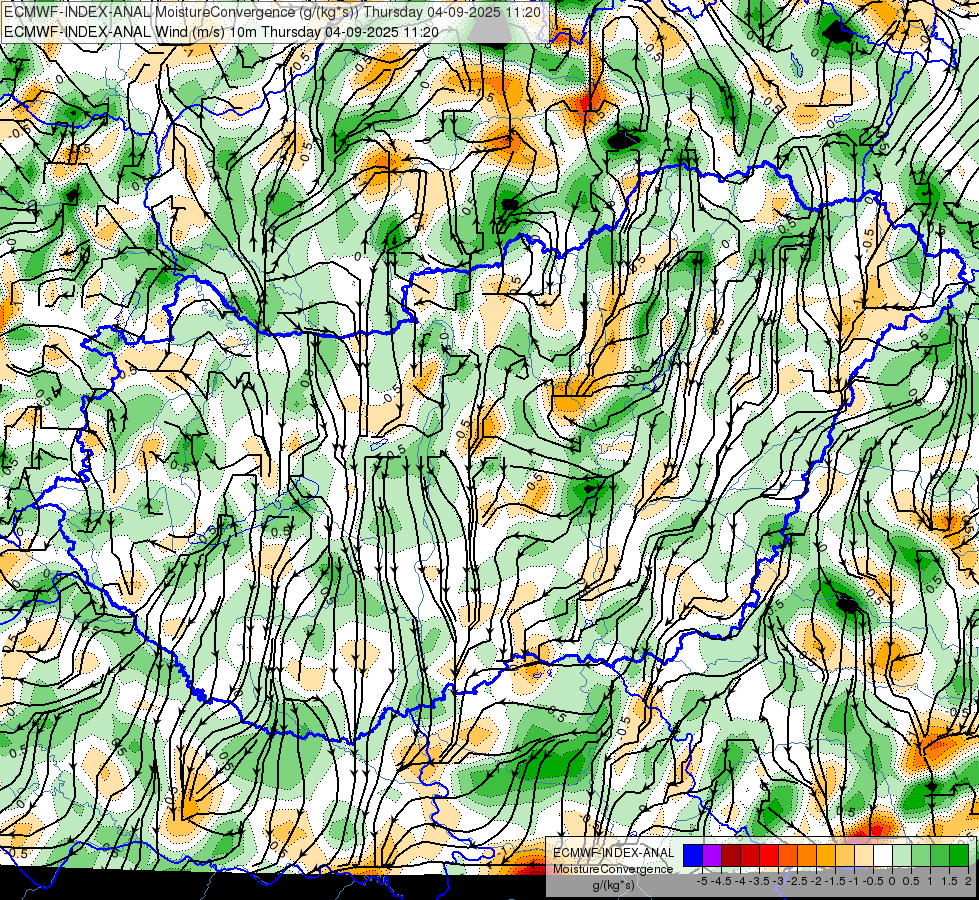Click the -4.5 tick label on the legend
979x900 pixels.
[721, 881]
